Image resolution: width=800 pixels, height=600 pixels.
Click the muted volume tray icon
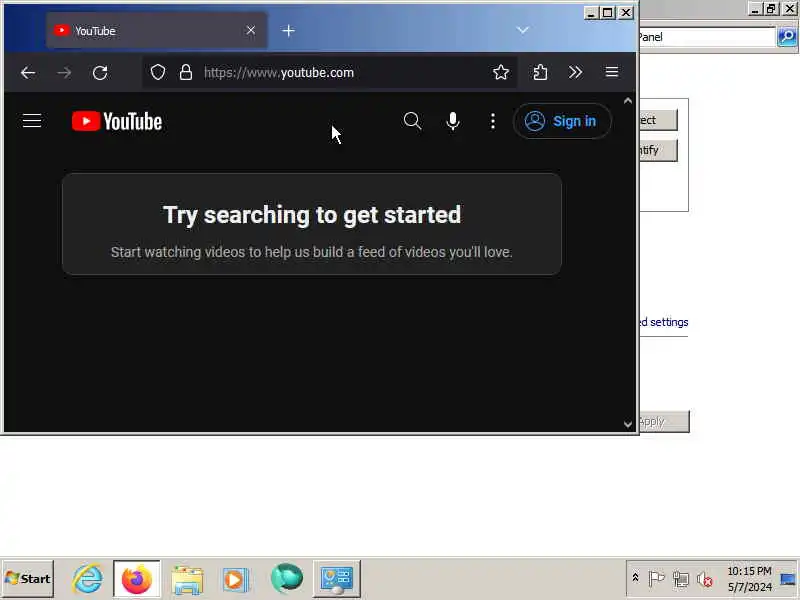pyautogui.click(x=705, y=579)
